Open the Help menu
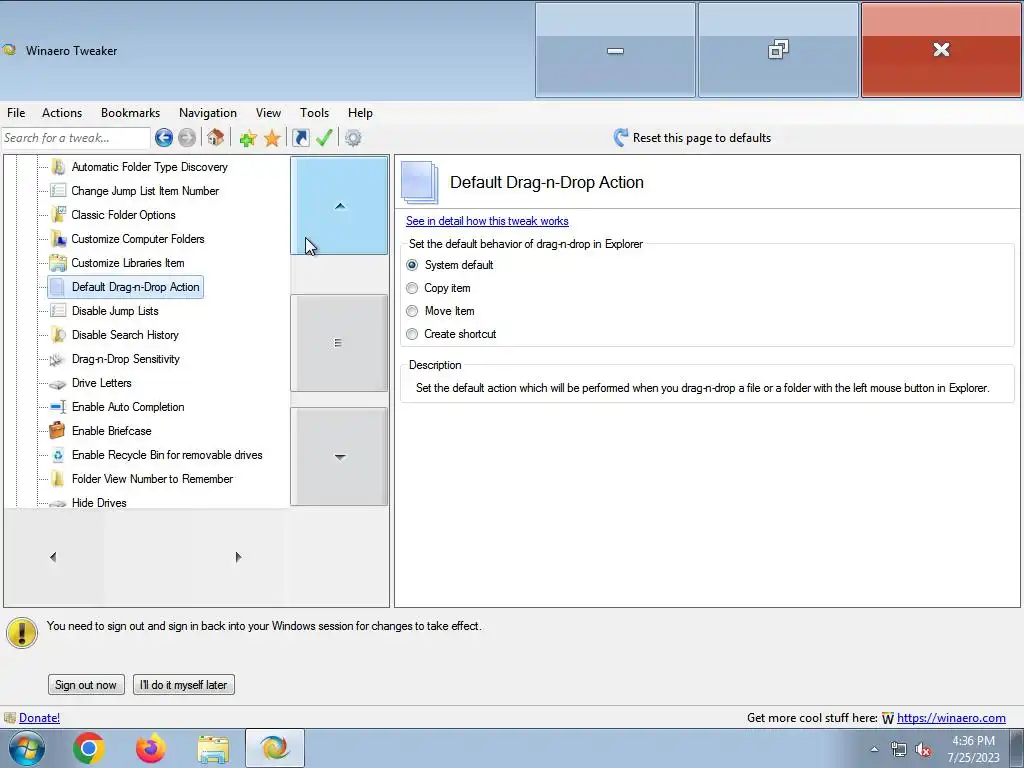The image size is (1024, 768). tap(360, 113)
